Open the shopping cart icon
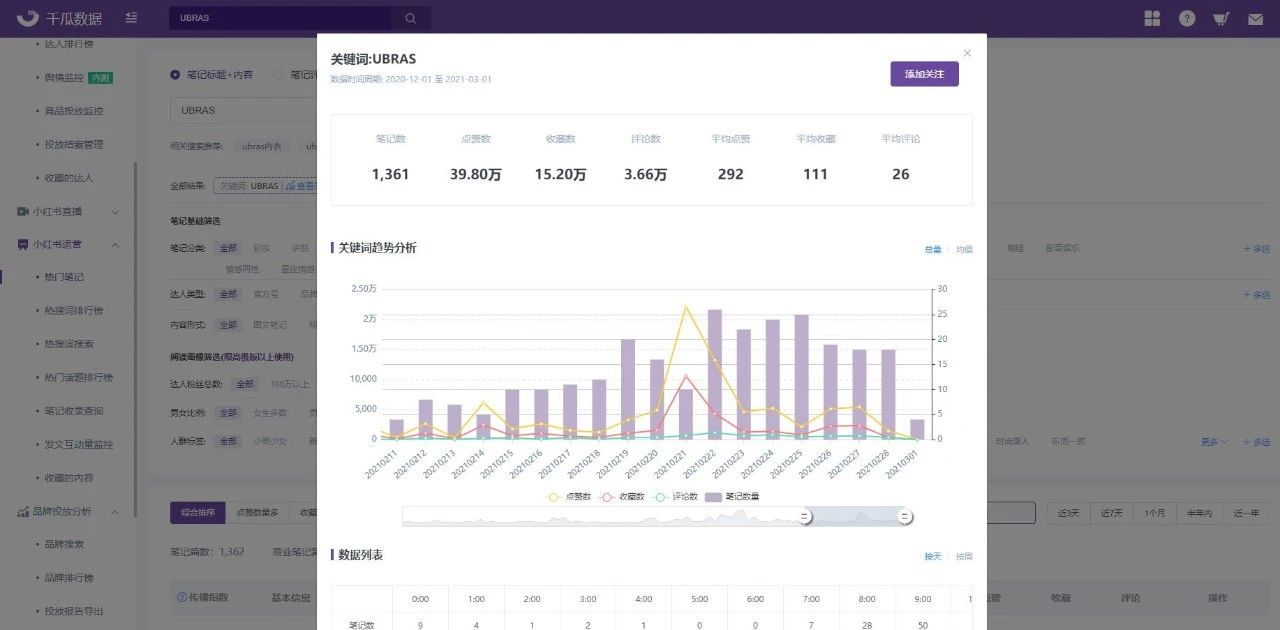This screenshot has height=630, width=1280. 1221,18
